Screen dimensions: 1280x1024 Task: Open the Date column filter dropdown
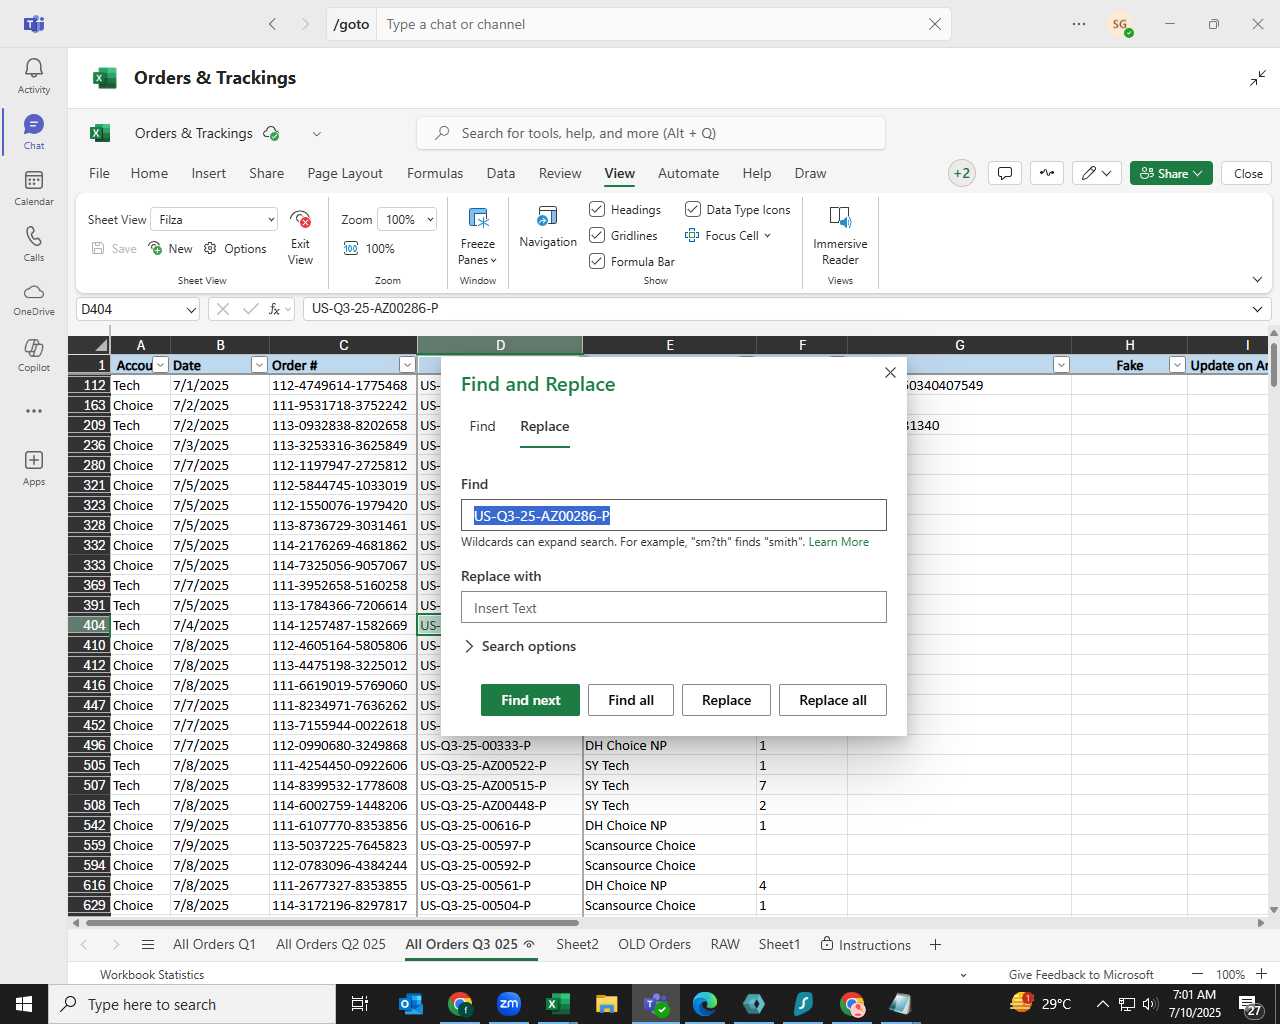click(259, 365)
